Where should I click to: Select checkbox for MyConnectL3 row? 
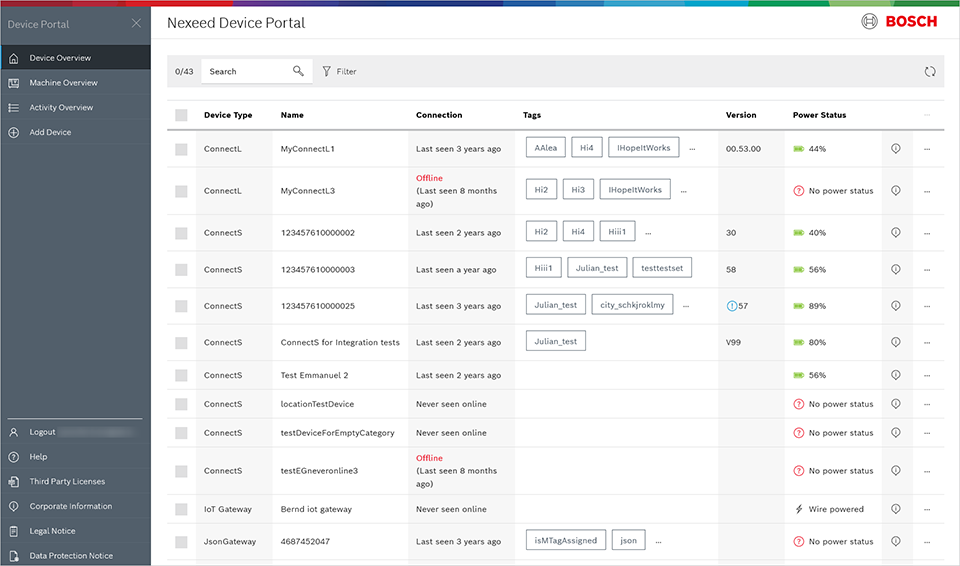coord(181,191)
